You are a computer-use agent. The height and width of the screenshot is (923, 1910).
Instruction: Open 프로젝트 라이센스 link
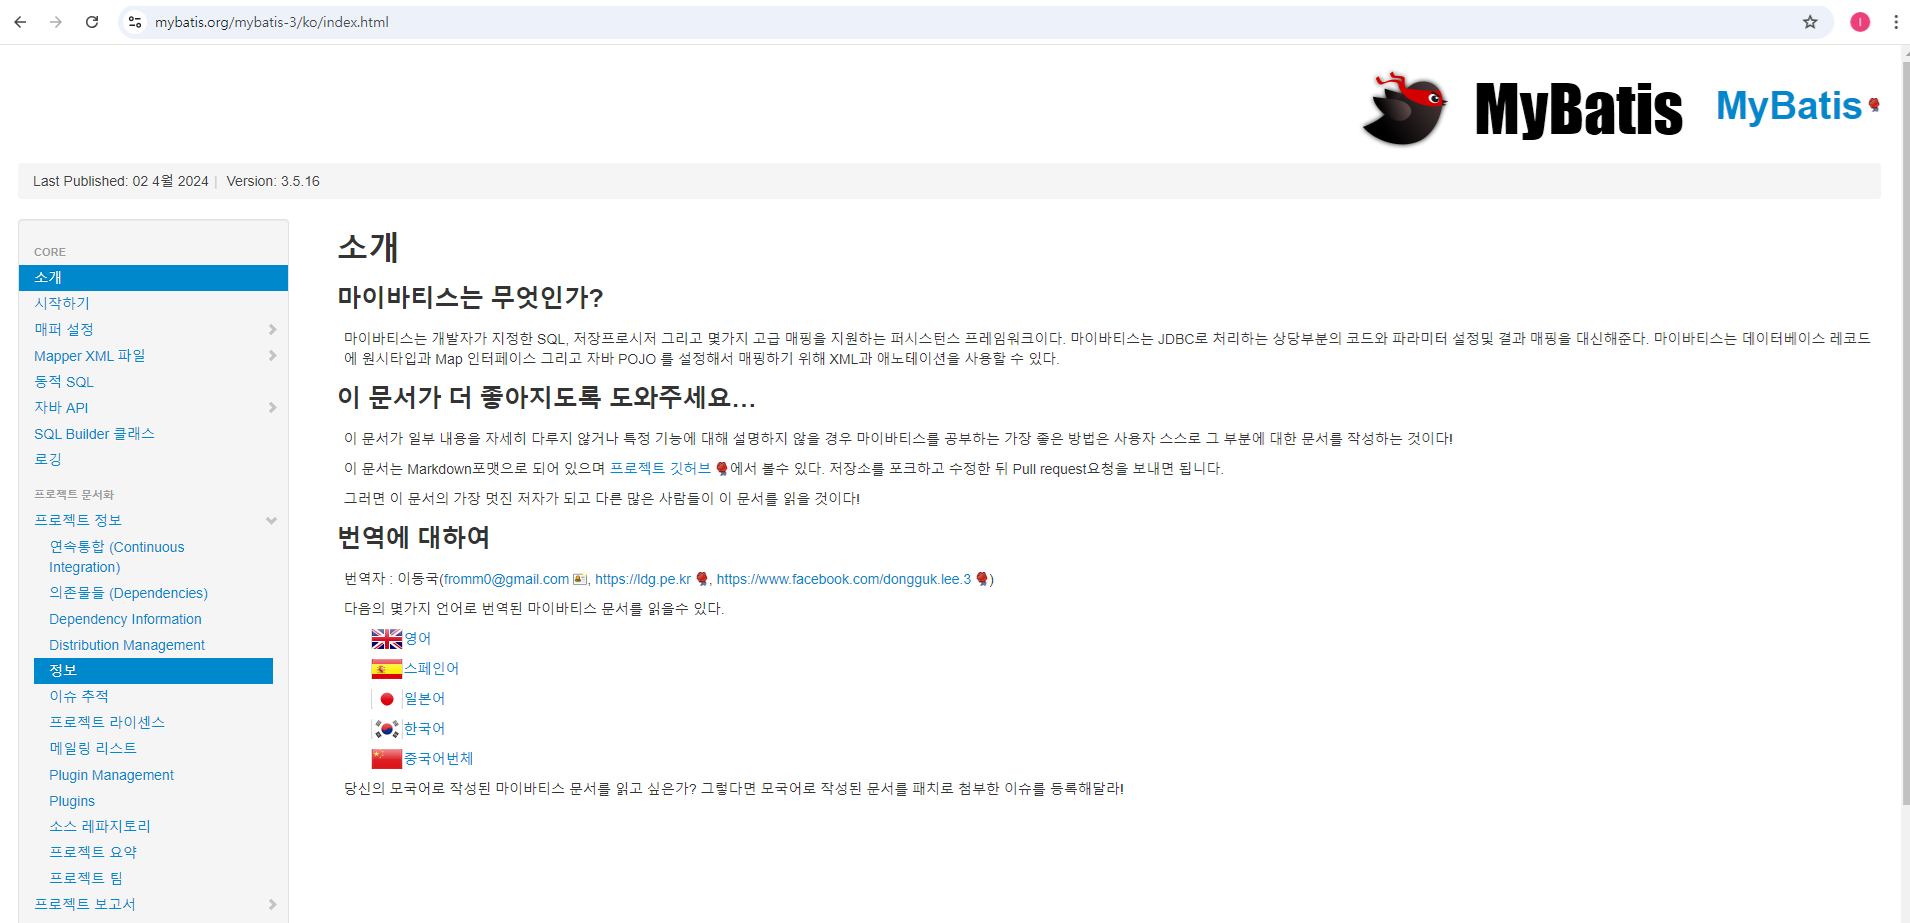(107, 722)
